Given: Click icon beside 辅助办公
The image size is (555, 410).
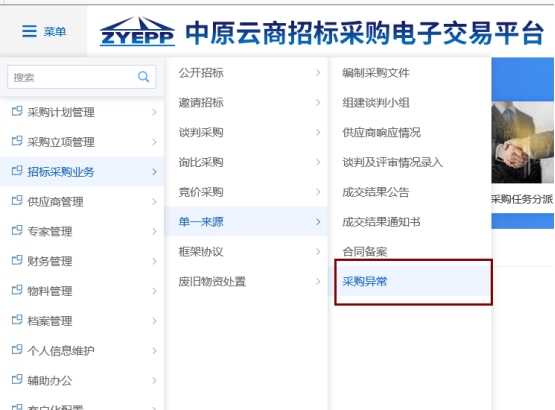Looking at the screenshot, I should coord(17,380).
